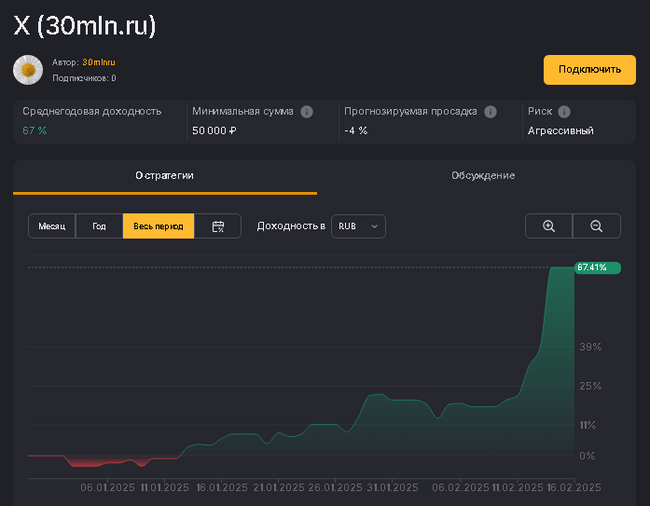Viewport: 650px width, 506px height.
Task: Open the author link 30mlnru
Action: (99, 62)
